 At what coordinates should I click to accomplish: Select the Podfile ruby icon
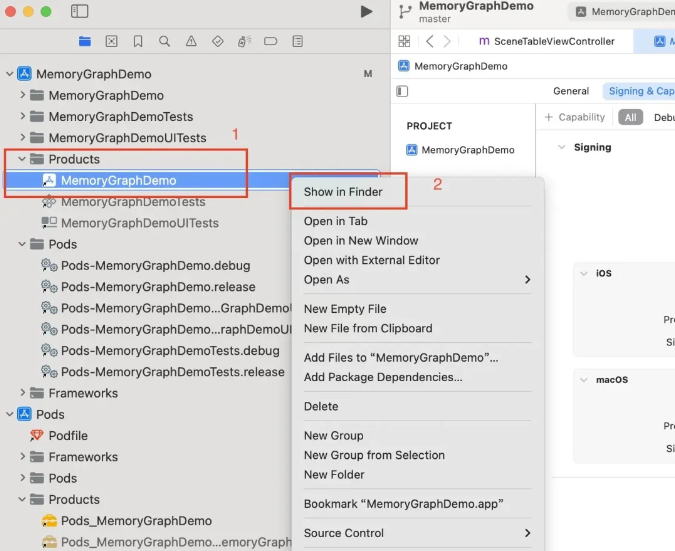[x=37, y=436]
